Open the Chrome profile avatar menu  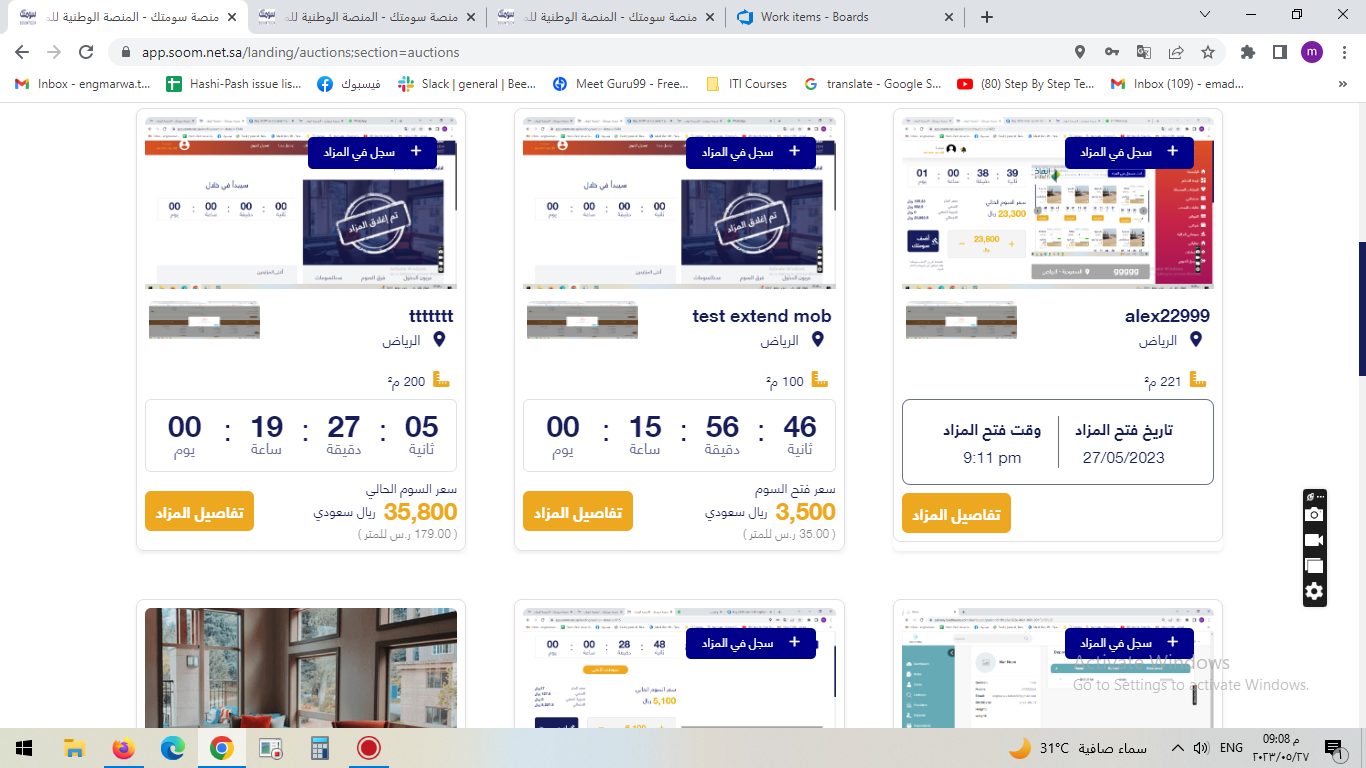tap(1312, 52)
